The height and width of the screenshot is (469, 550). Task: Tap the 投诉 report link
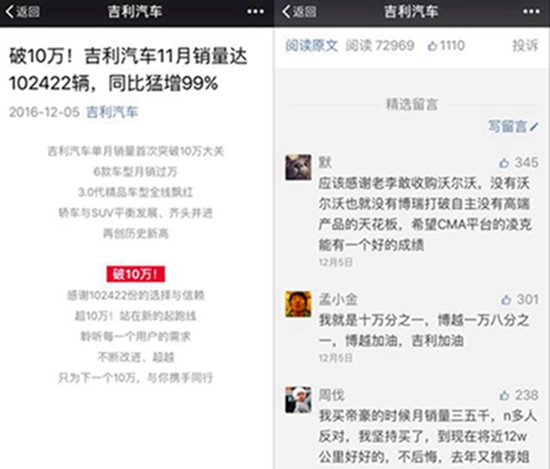click(525, 46)
